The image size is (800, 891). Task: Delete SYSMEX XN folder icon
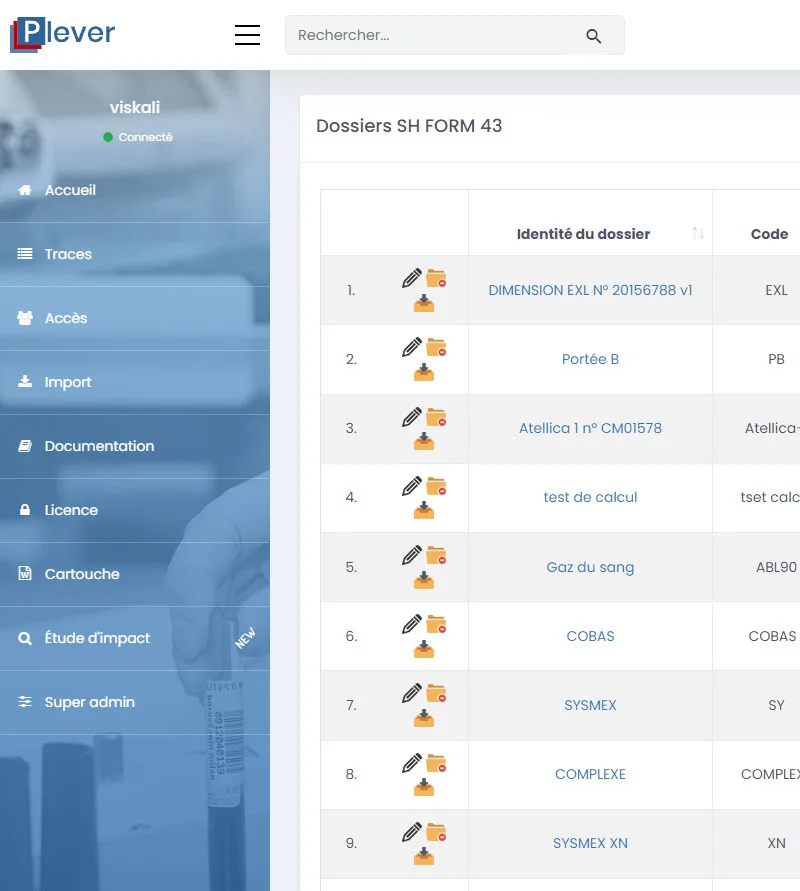(436, 831)
